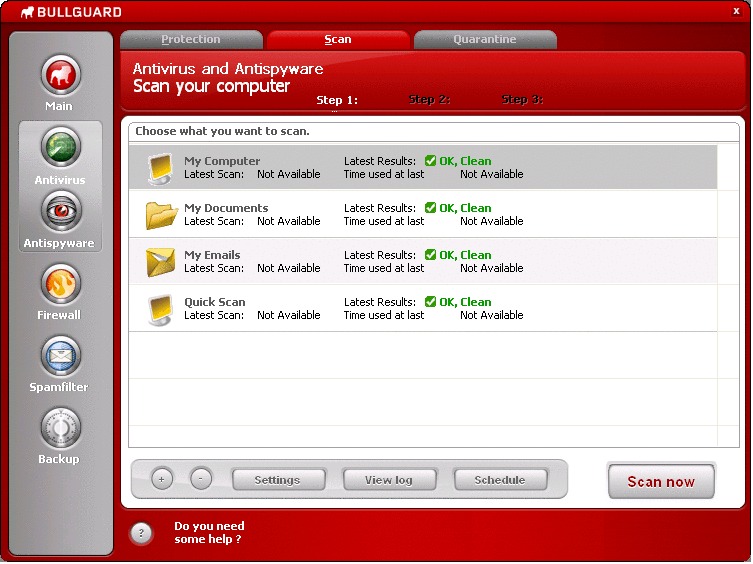Screen dimensions: 753x564
Task: Open the Spamfilter envelope icon
Action: (61, 356)
